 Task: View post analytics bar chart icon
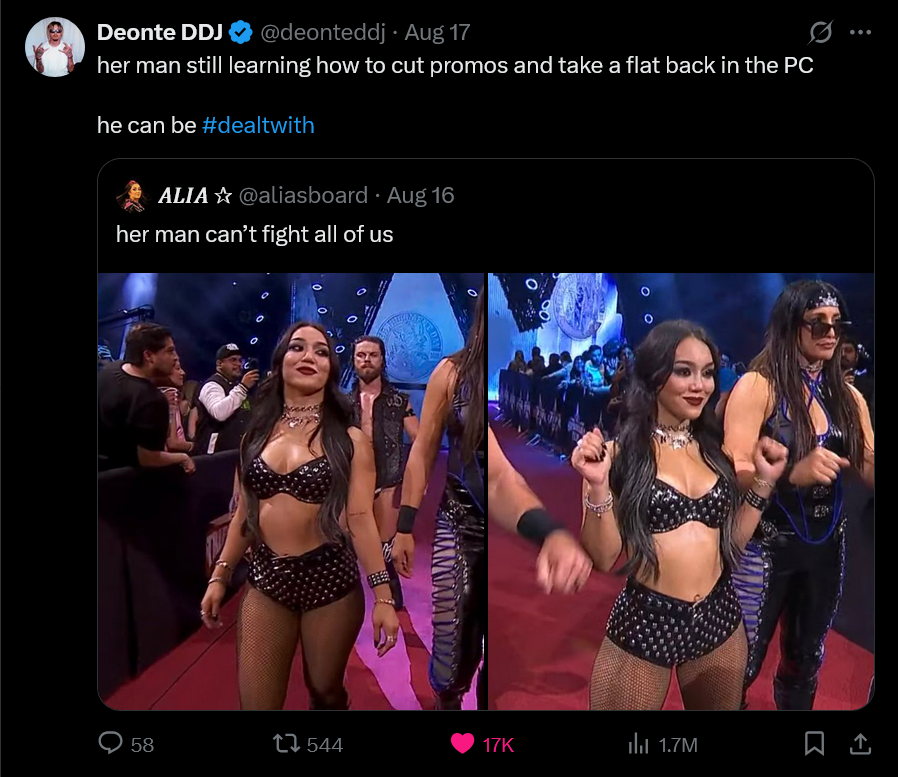coord(638,744)
